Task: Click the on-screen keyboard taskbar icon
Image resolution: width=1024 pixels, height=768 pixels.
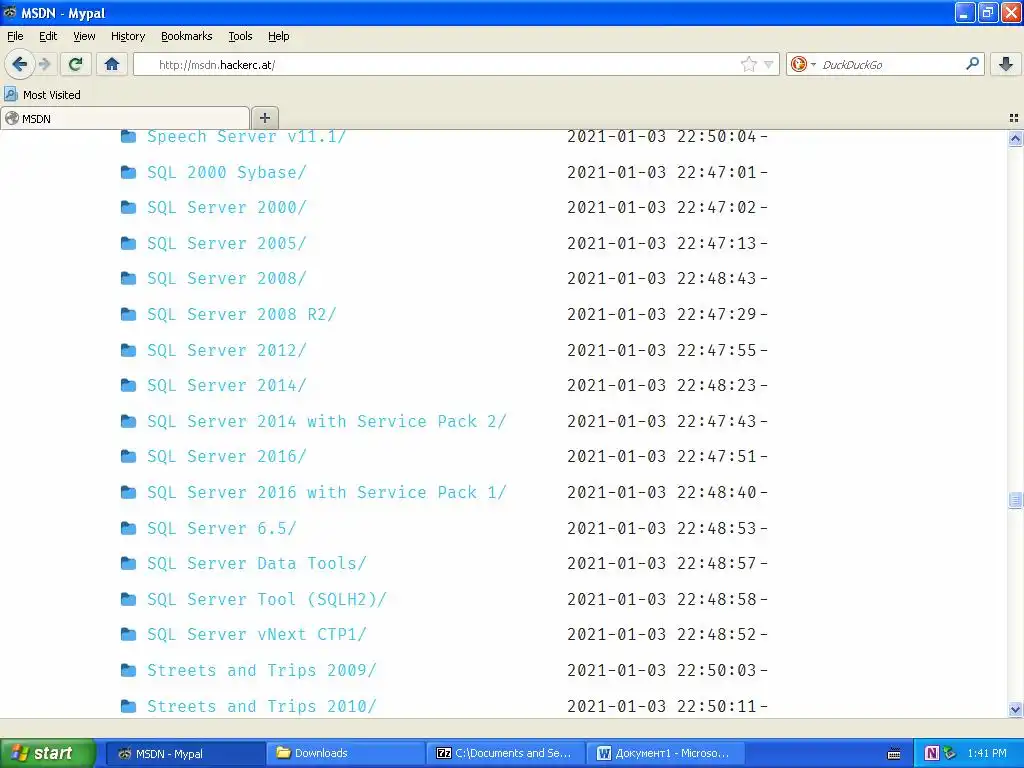Action: click(894, 754)
